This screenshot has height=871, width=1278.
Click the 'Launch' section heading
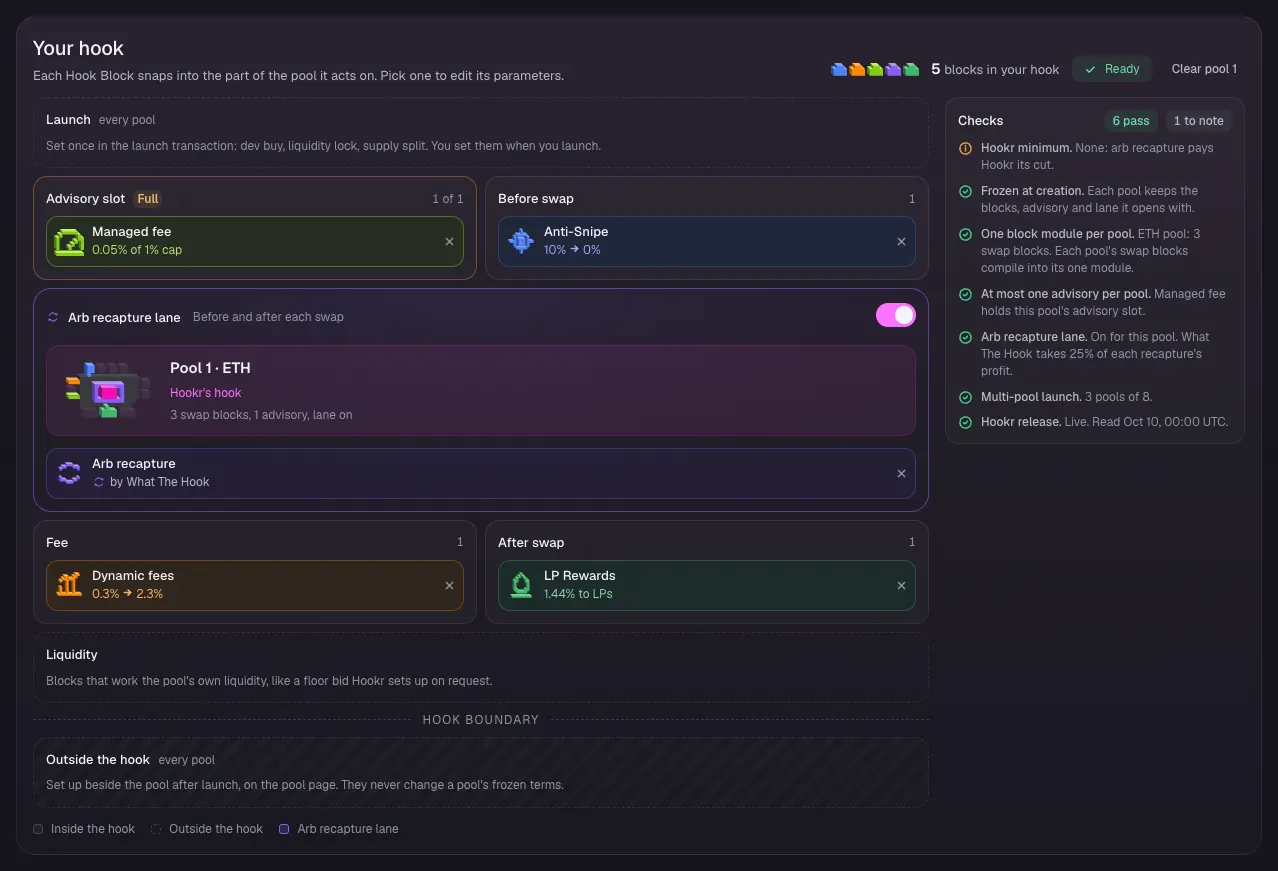[68, 120]
